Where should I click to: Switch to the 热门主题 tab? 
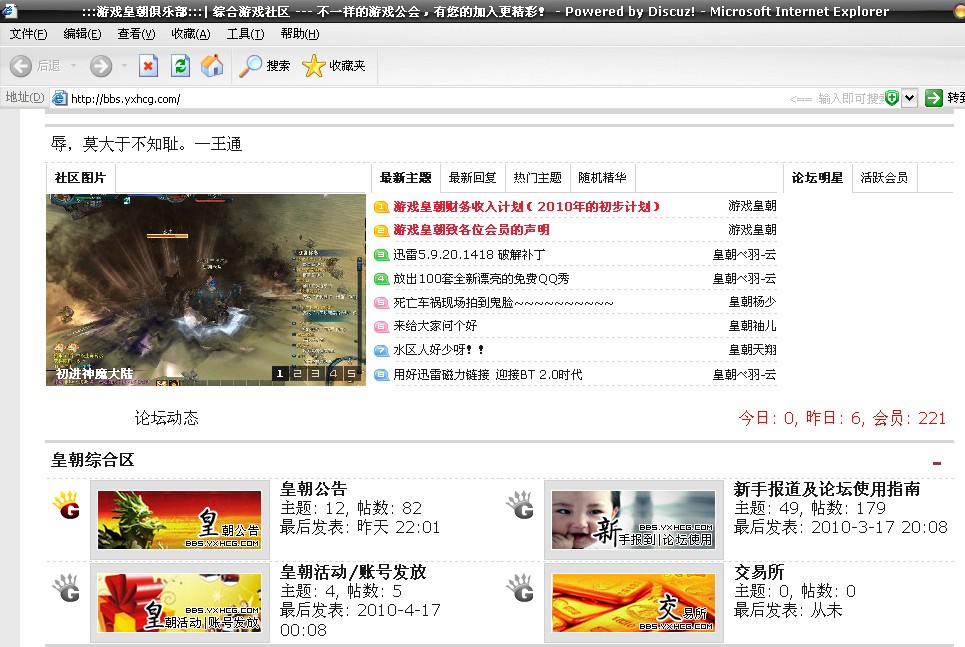tap(537, 178)
